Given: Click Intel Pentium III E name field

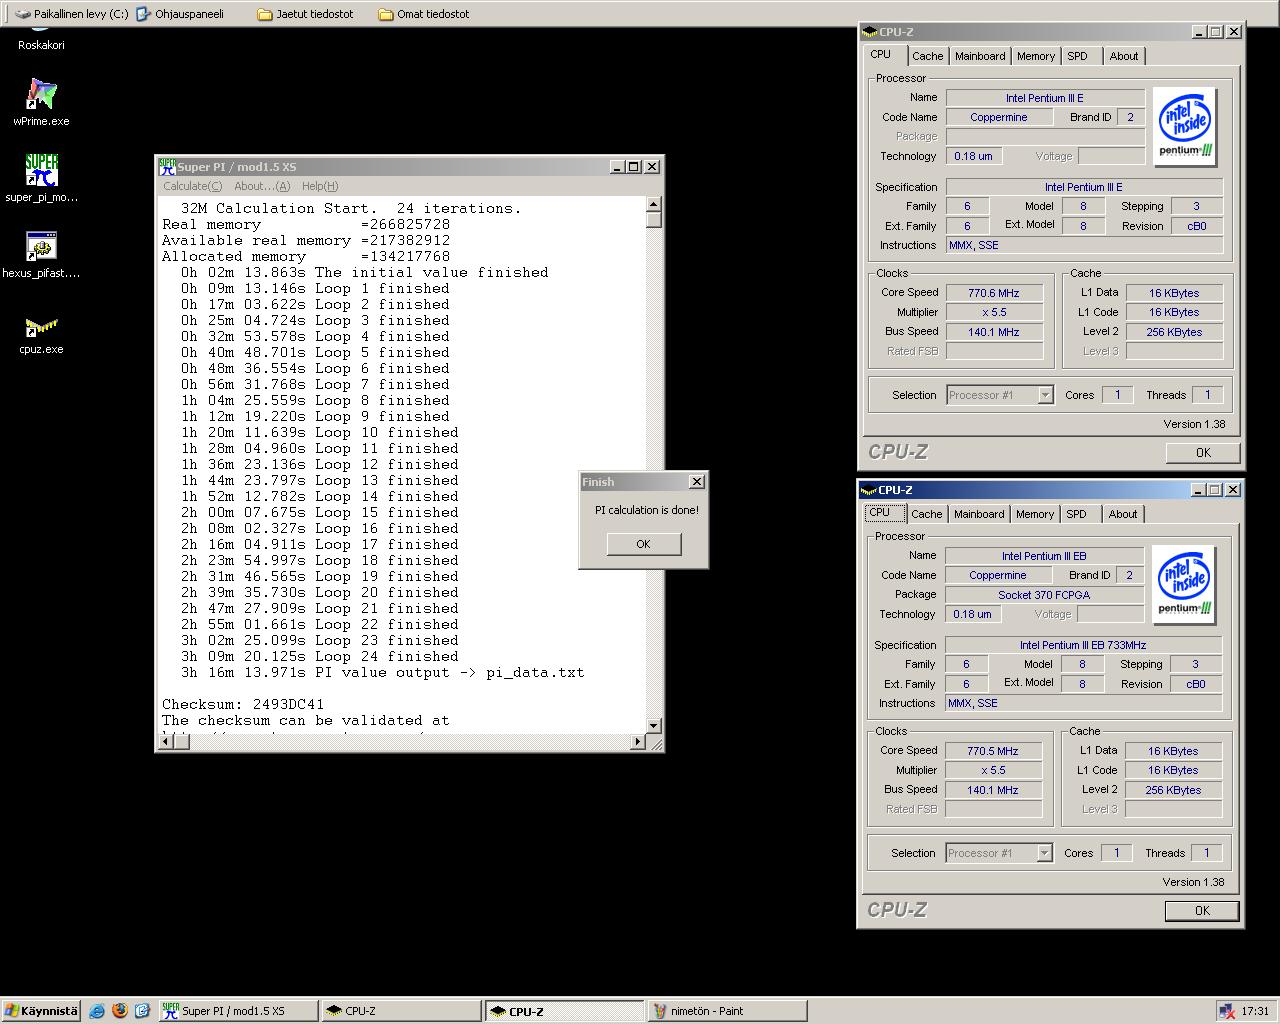Looking at the screenshot, I should 1045,98.
